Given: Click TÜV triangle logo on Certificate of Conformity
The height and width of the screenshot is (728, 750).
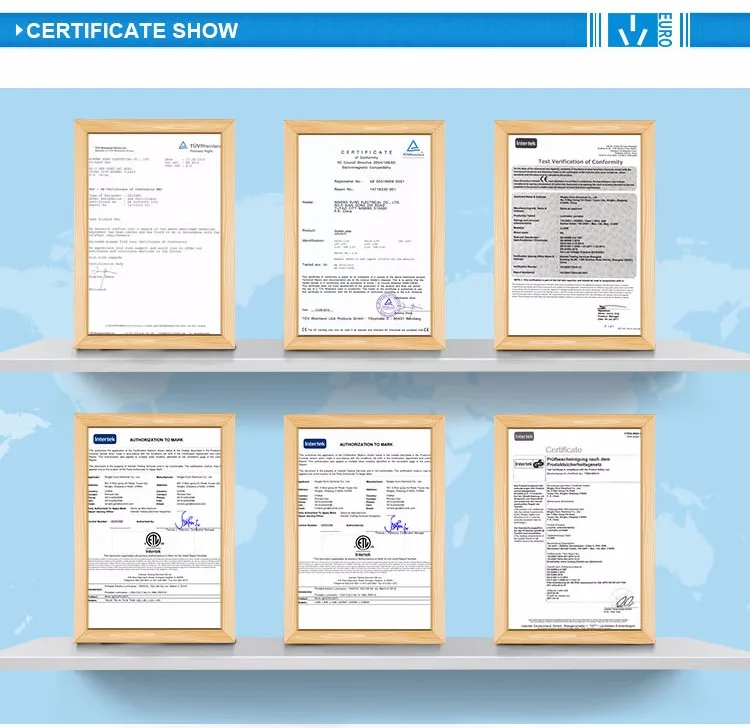Looking at the screenshot, I should point(413,148).
